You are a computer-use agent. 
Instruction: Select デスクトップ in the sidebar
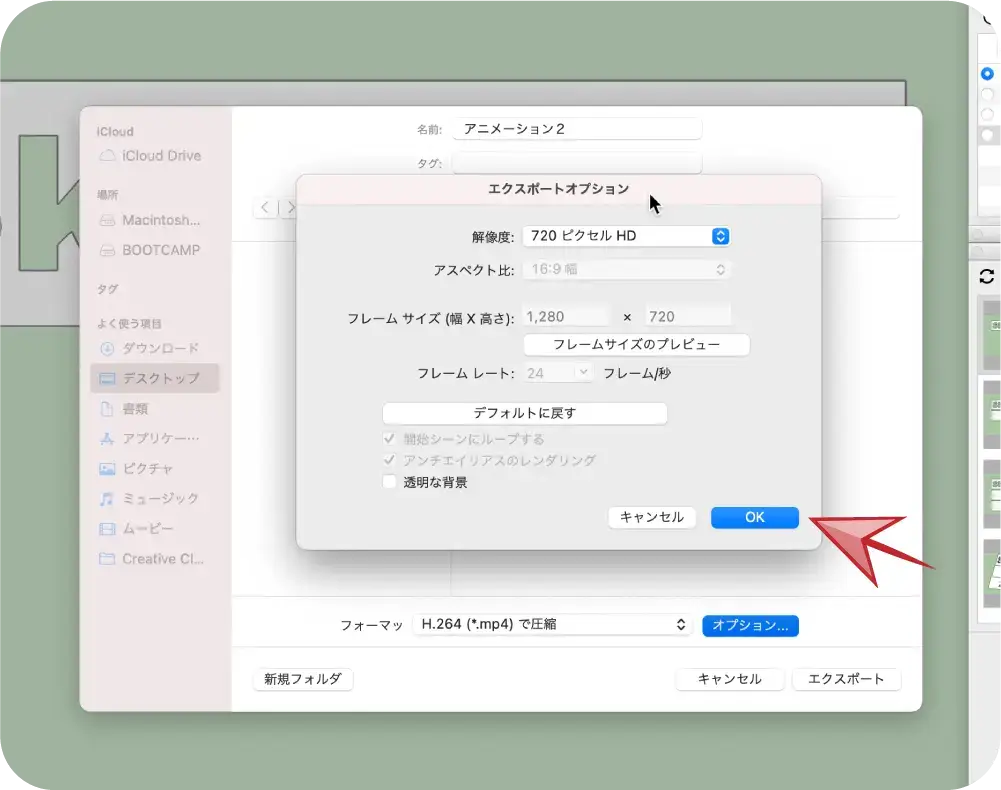coord(160,378)
